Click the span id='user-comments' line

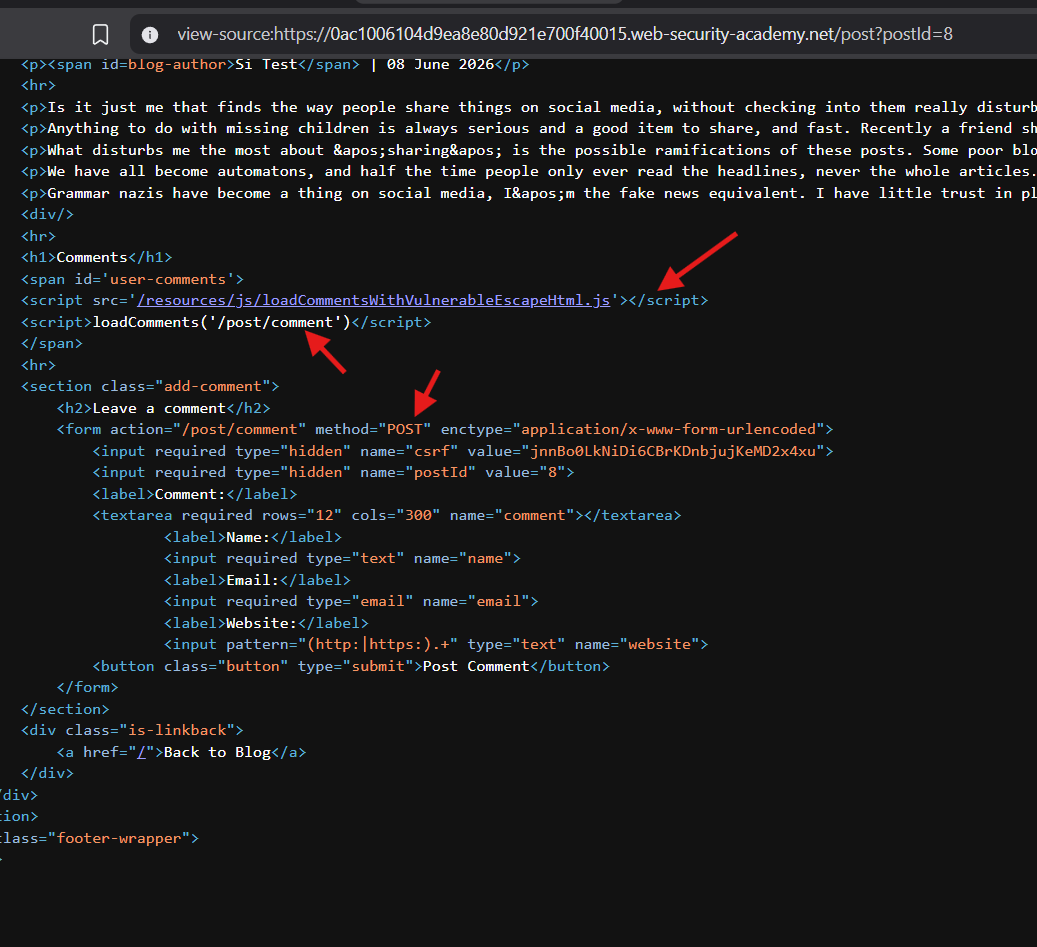click(x=132, y=279)
